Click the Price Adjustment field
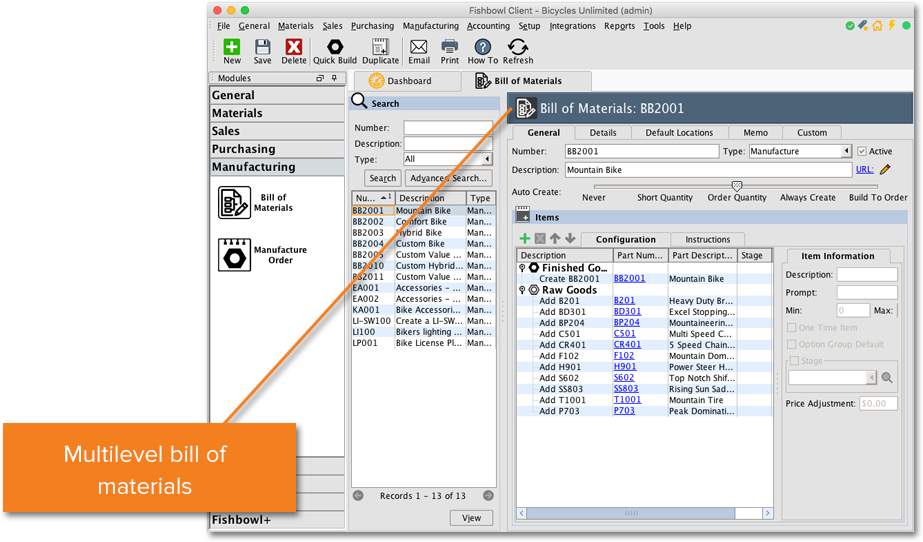This screenshot has height=542, width=923. [x=878, y=403]
